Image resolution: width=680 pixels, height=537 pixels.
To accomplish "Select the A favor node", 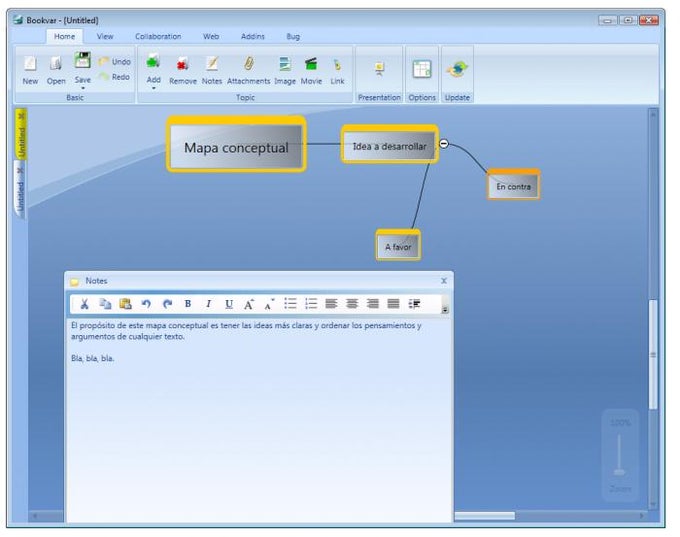I will coord(398,246).
